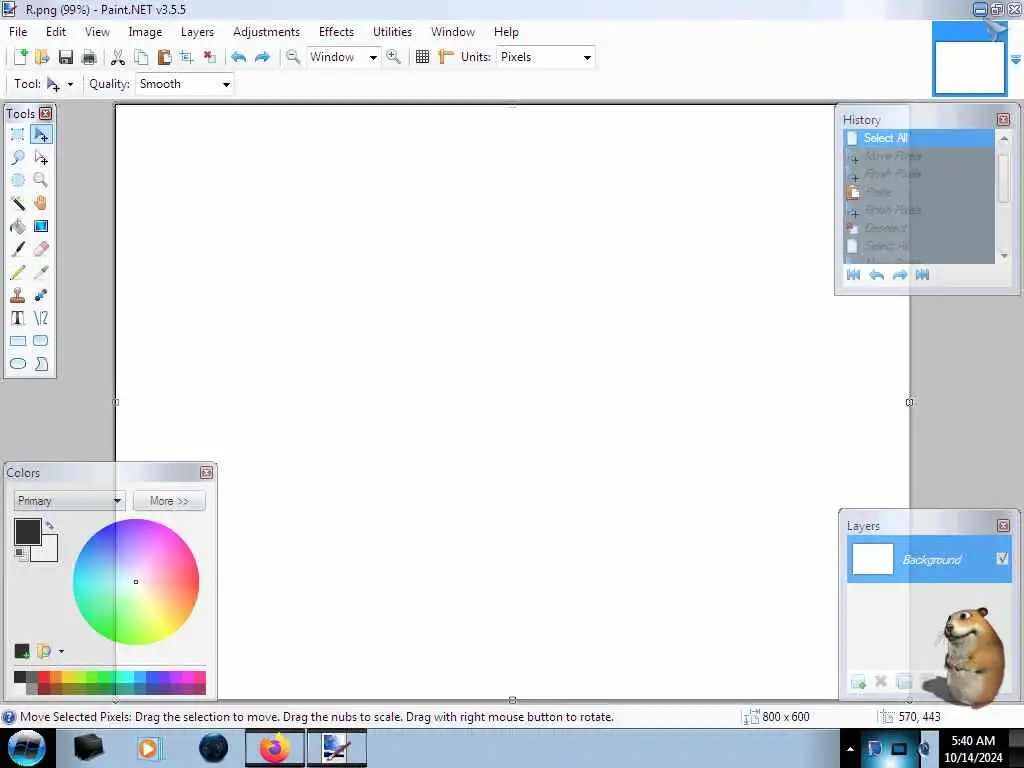Click the Paste clipboard toolbar icon

tap(164, 57)
